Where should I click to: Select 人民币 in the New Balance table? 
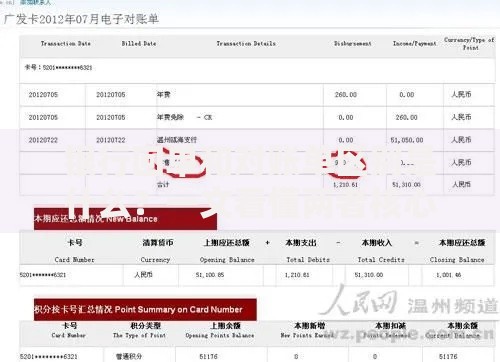click(143, 275)
